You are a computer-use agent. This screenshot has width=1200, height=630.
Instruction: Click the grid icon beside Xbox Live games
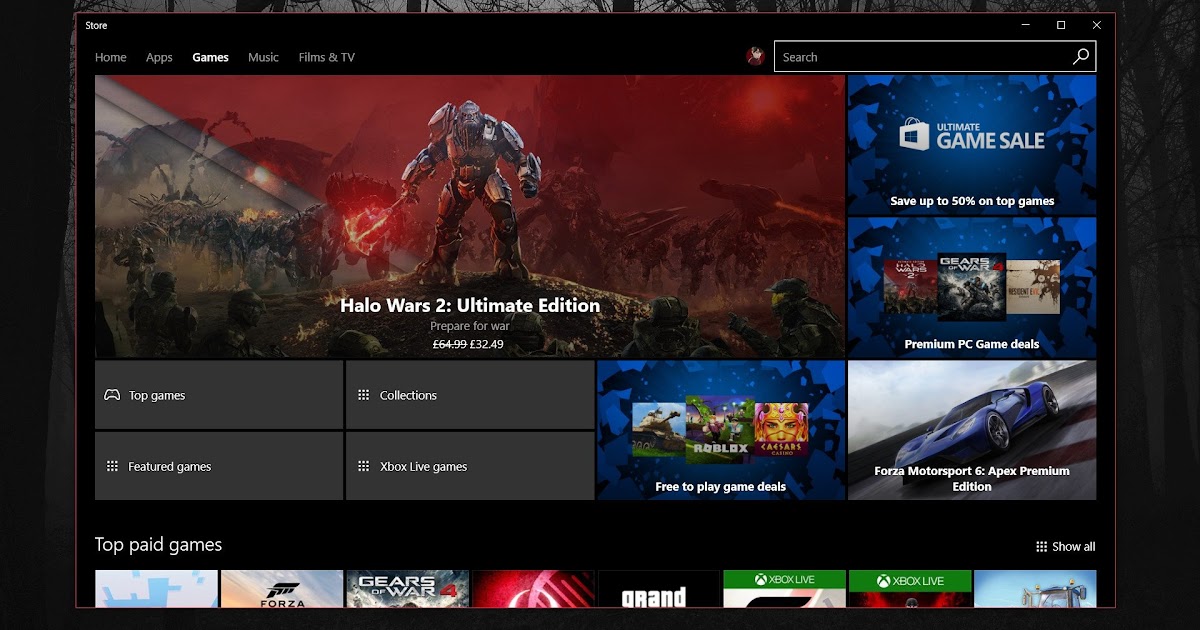tap(363, 466)
